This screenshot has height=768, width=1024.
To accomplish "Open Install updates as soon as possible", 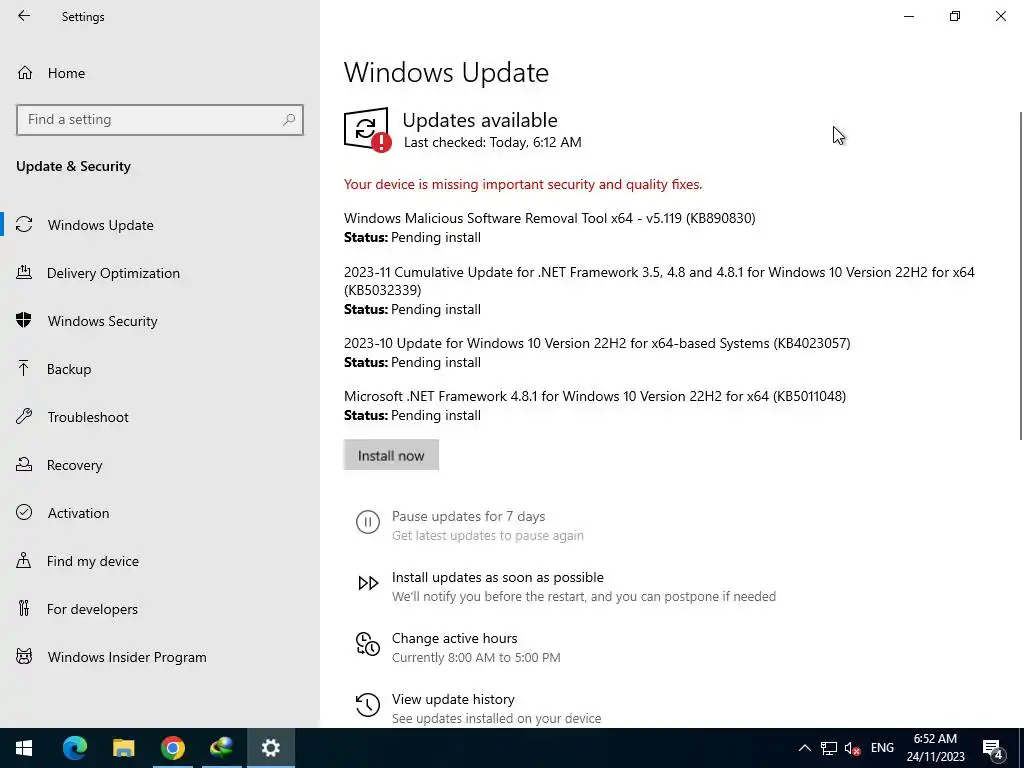I will point(566,586).
